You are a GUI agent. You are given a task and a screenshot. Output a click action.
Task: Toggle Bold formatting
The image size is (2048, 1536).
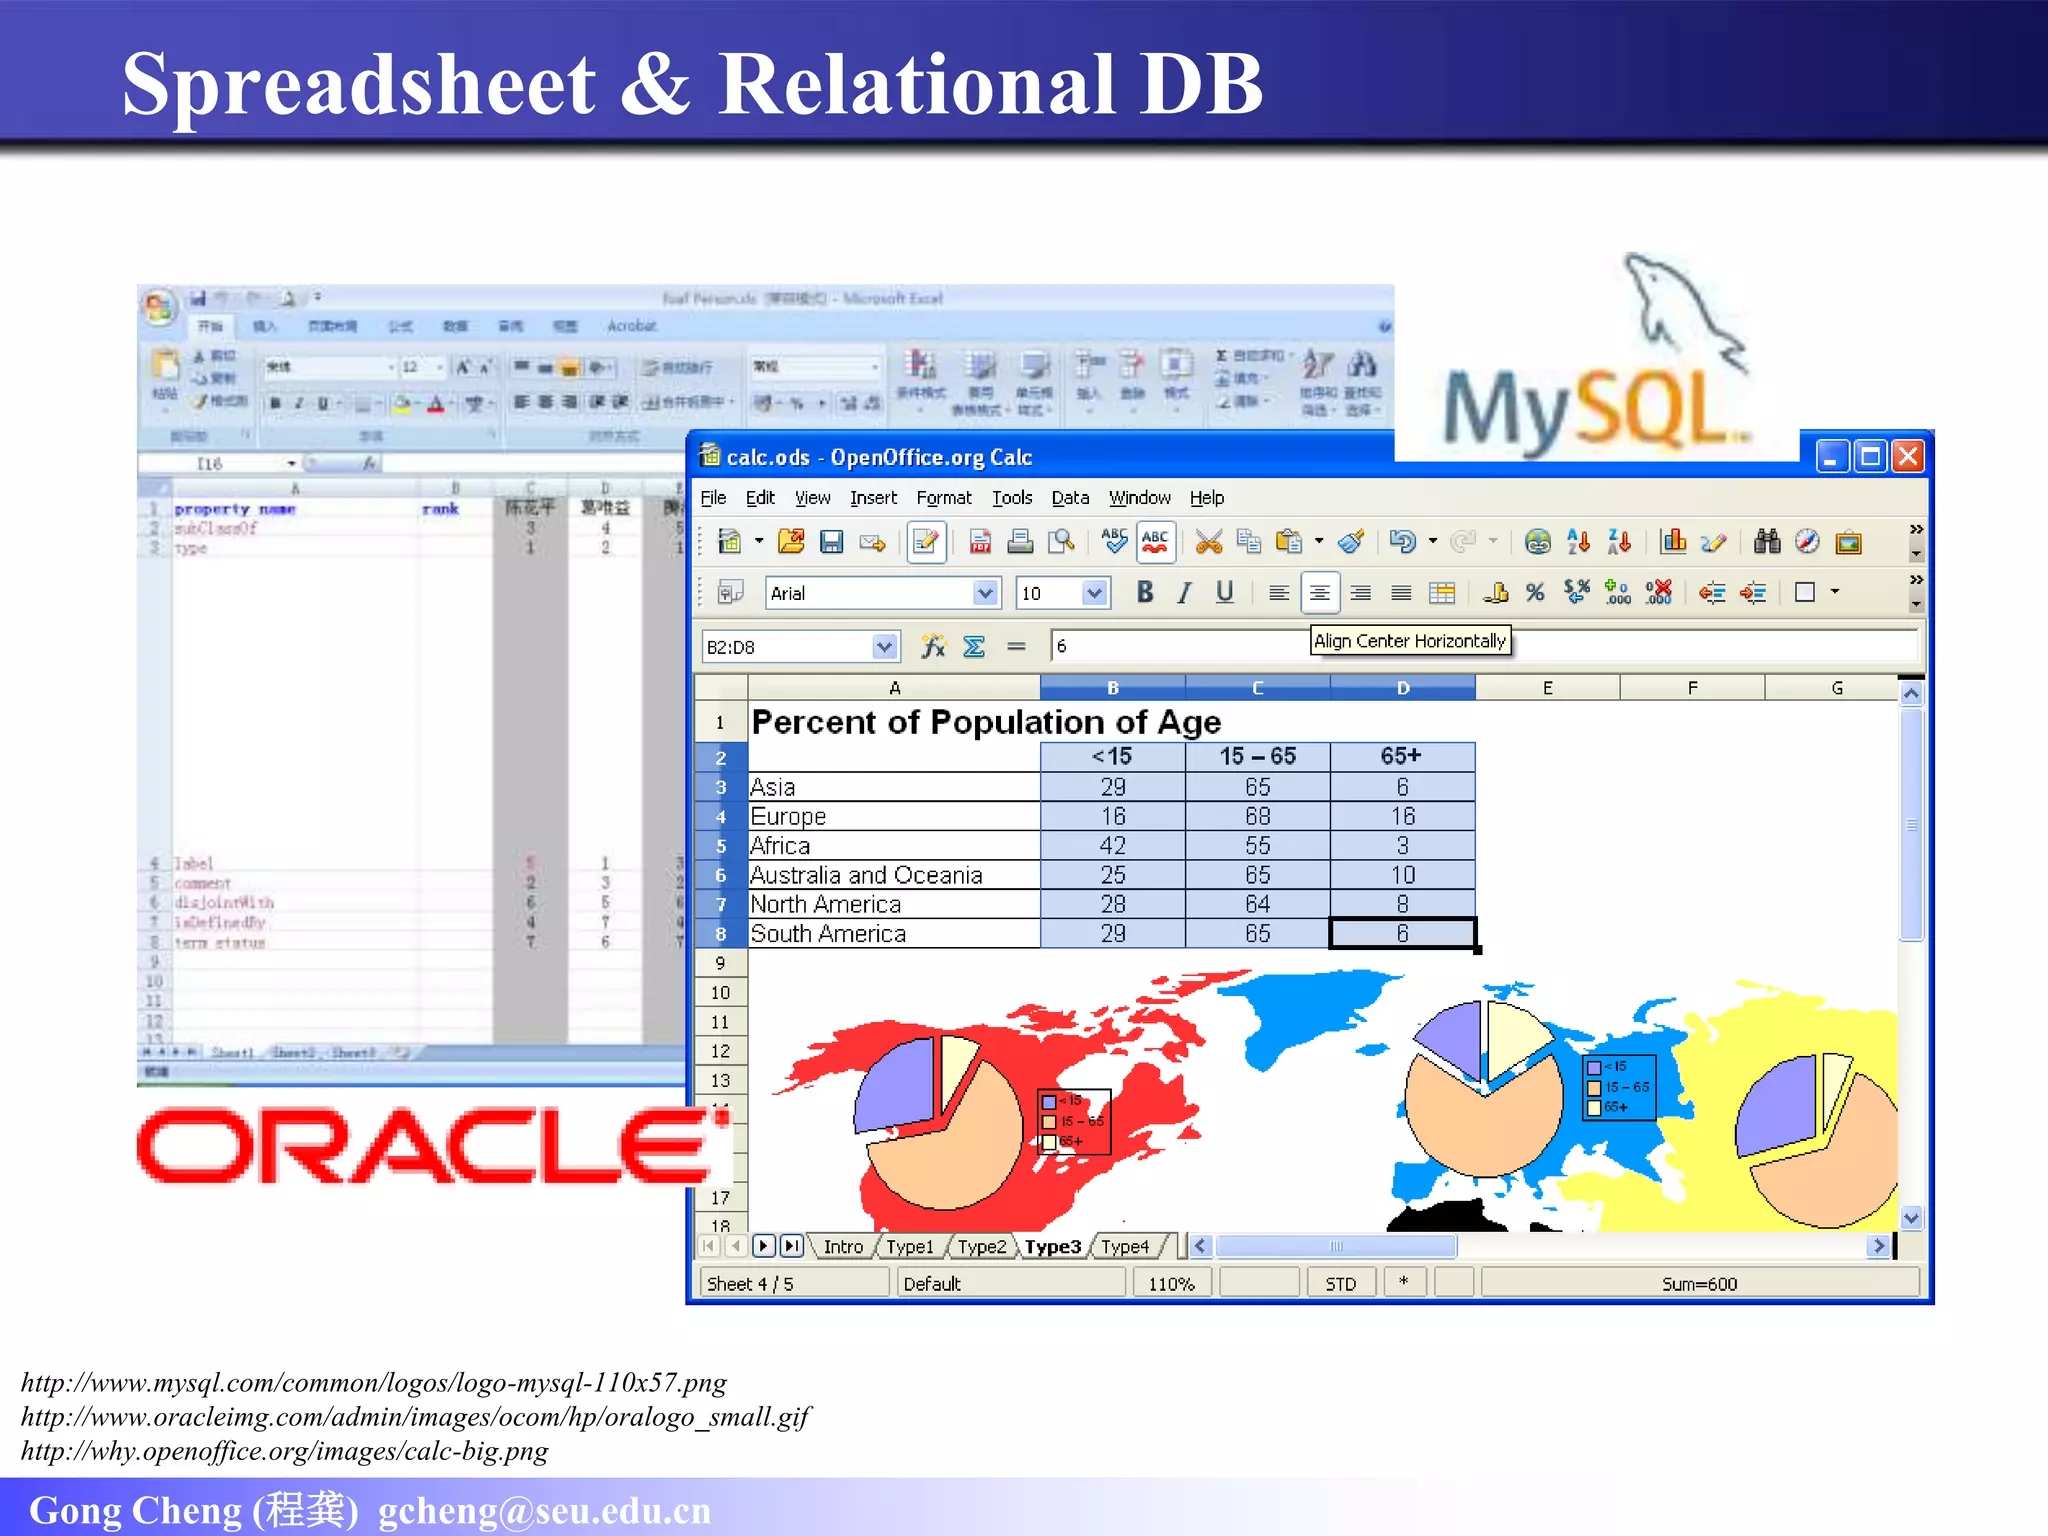[1145, 593]
